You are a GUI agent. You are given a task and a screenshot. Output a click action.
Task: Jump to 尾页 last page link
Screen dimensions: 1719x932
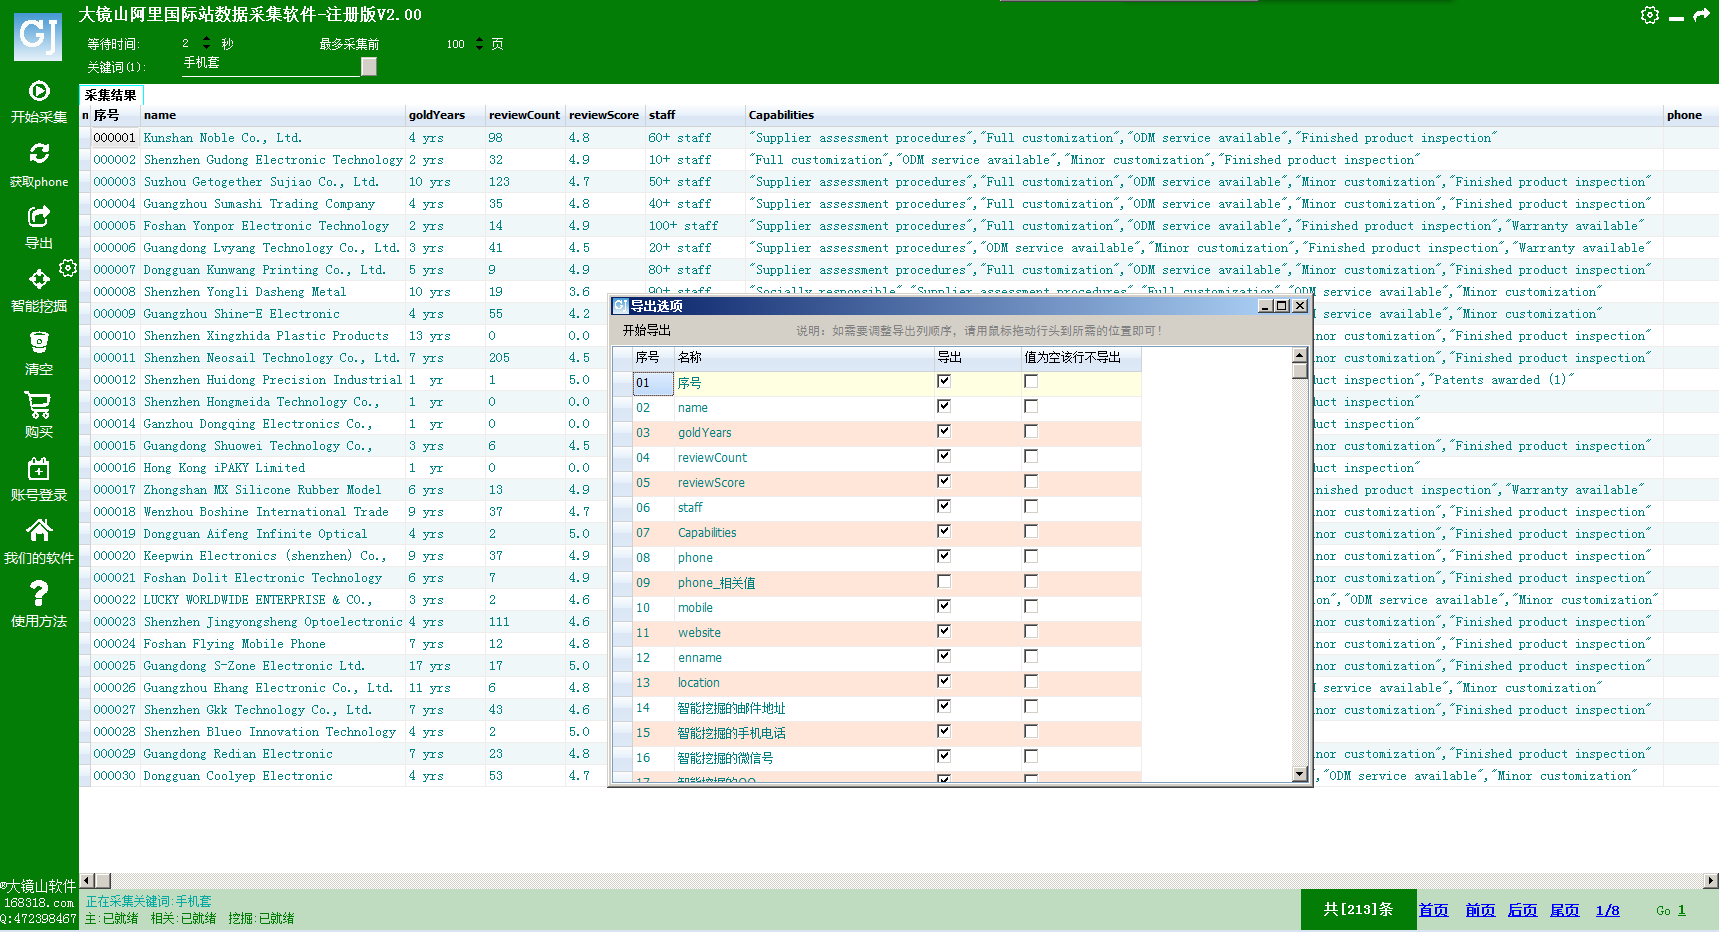click(1564, 910)
